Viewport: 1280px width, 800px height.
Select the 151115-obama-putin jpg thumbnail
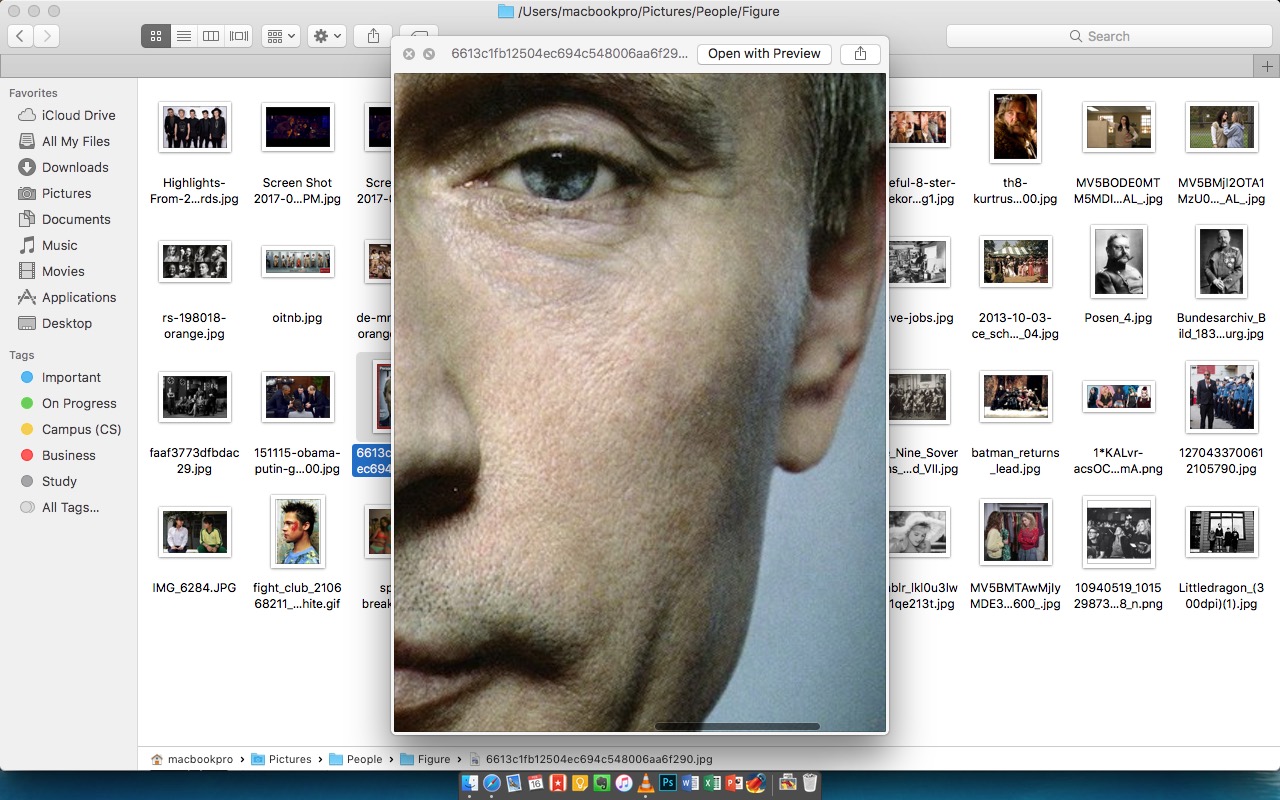point(297,397)
